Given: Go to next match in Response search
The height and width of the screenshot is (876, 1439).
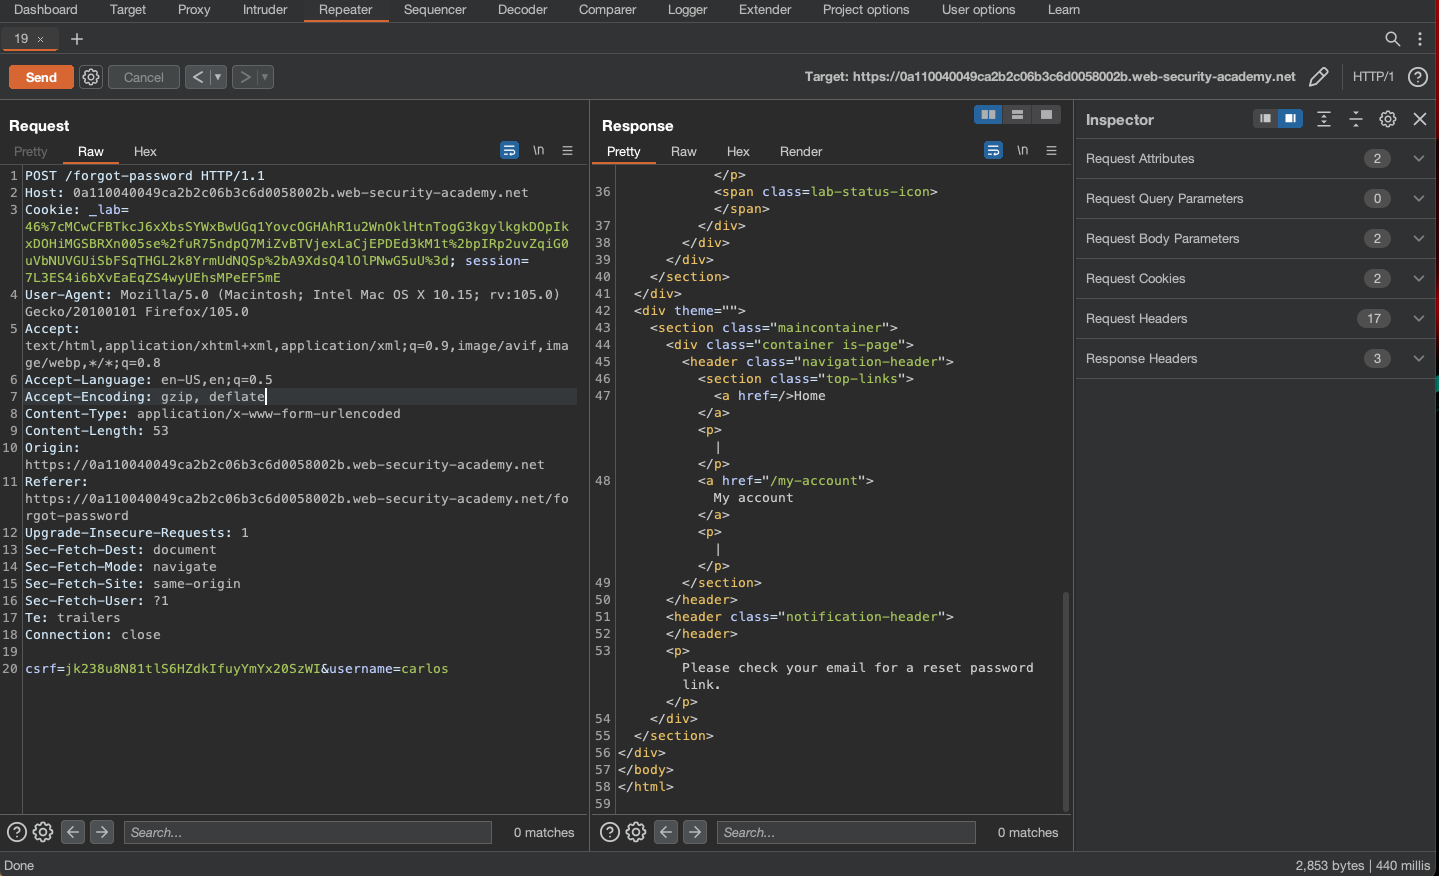Looking at the screenshot, I should tap(695, 832).
